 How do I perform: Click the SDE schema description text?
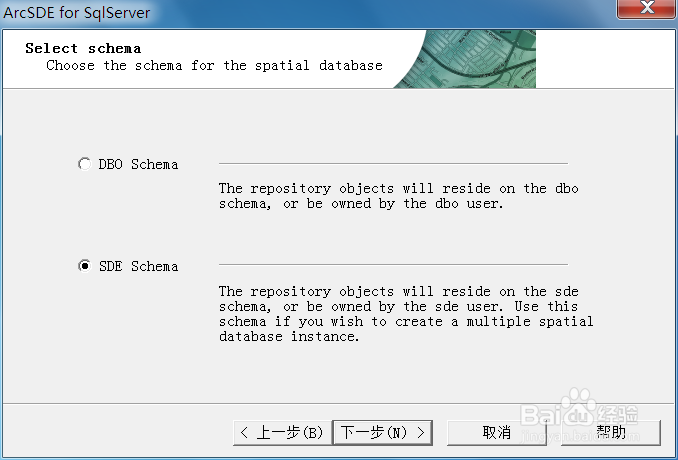[x=406, y=313]
